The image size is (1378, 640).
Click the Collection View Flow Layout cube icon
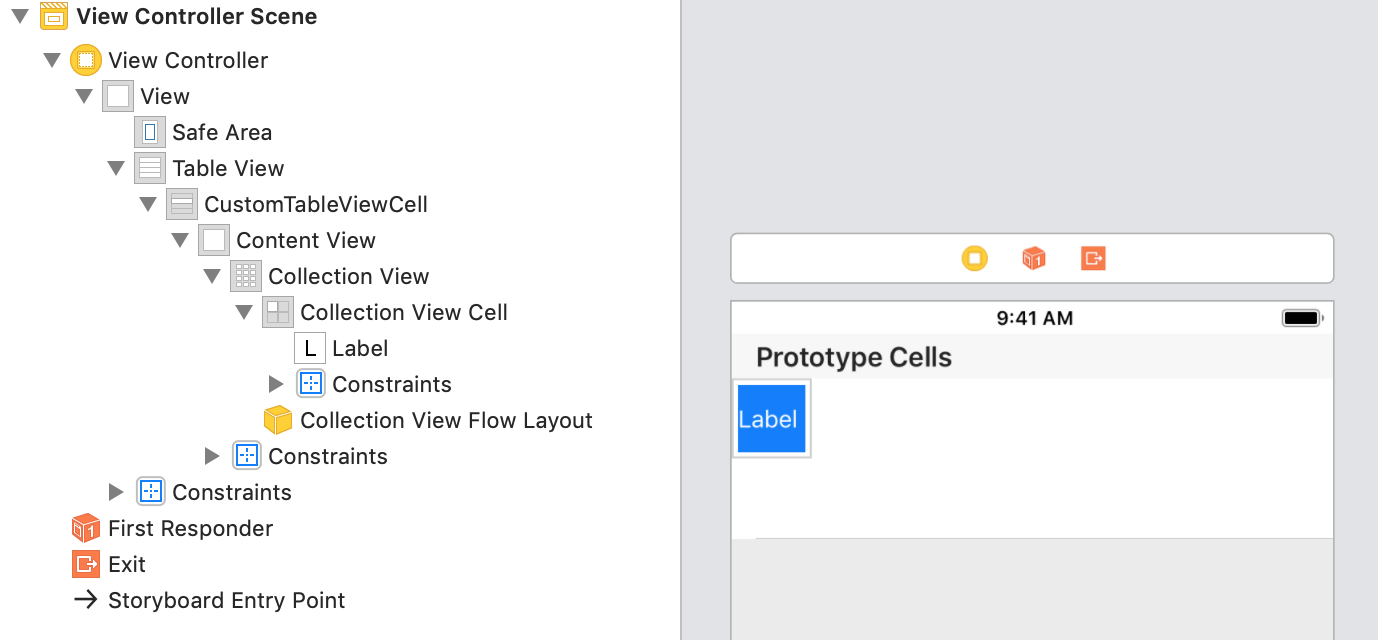[x=278, y=420]
